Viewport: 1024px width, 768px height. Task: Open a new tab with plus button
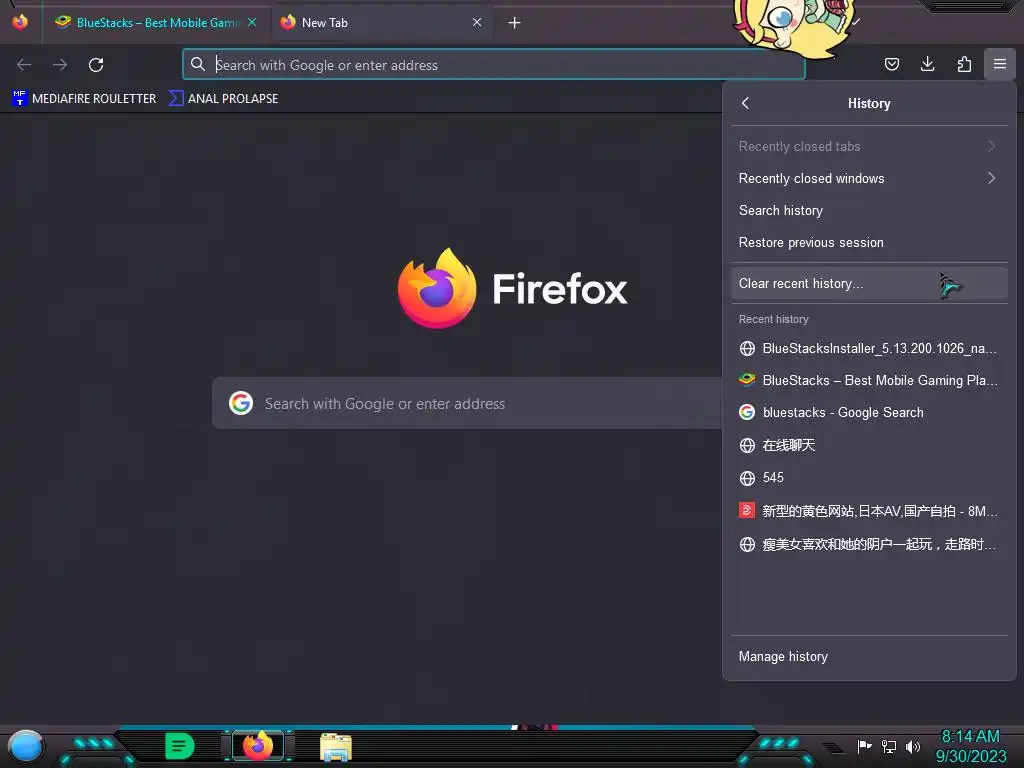[515, 23]
